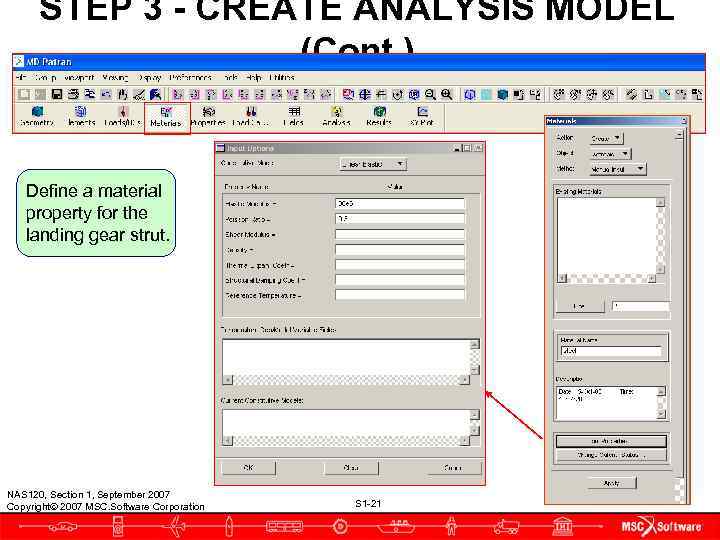This screenshot has width=720, height=540.
Task: Open the Constitutive Model dropdown
Action: point(373,164)
